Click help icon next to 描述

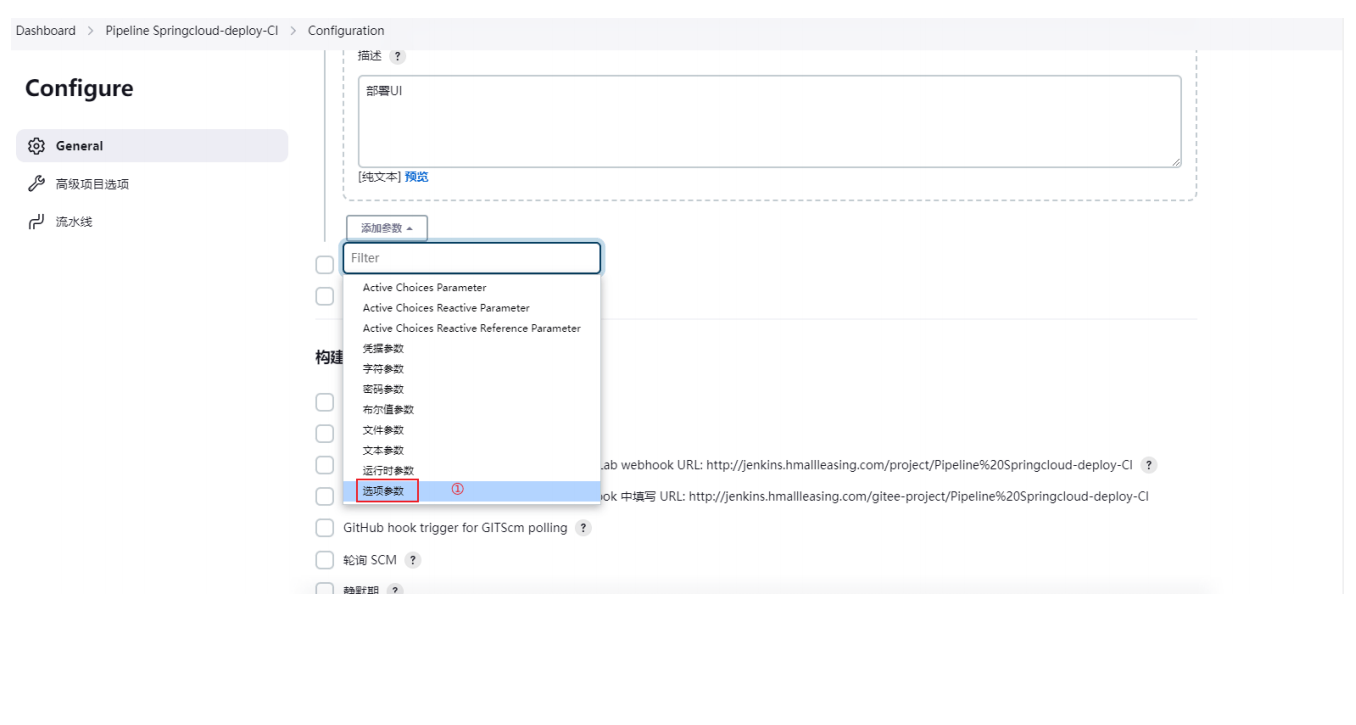point(397,56)
